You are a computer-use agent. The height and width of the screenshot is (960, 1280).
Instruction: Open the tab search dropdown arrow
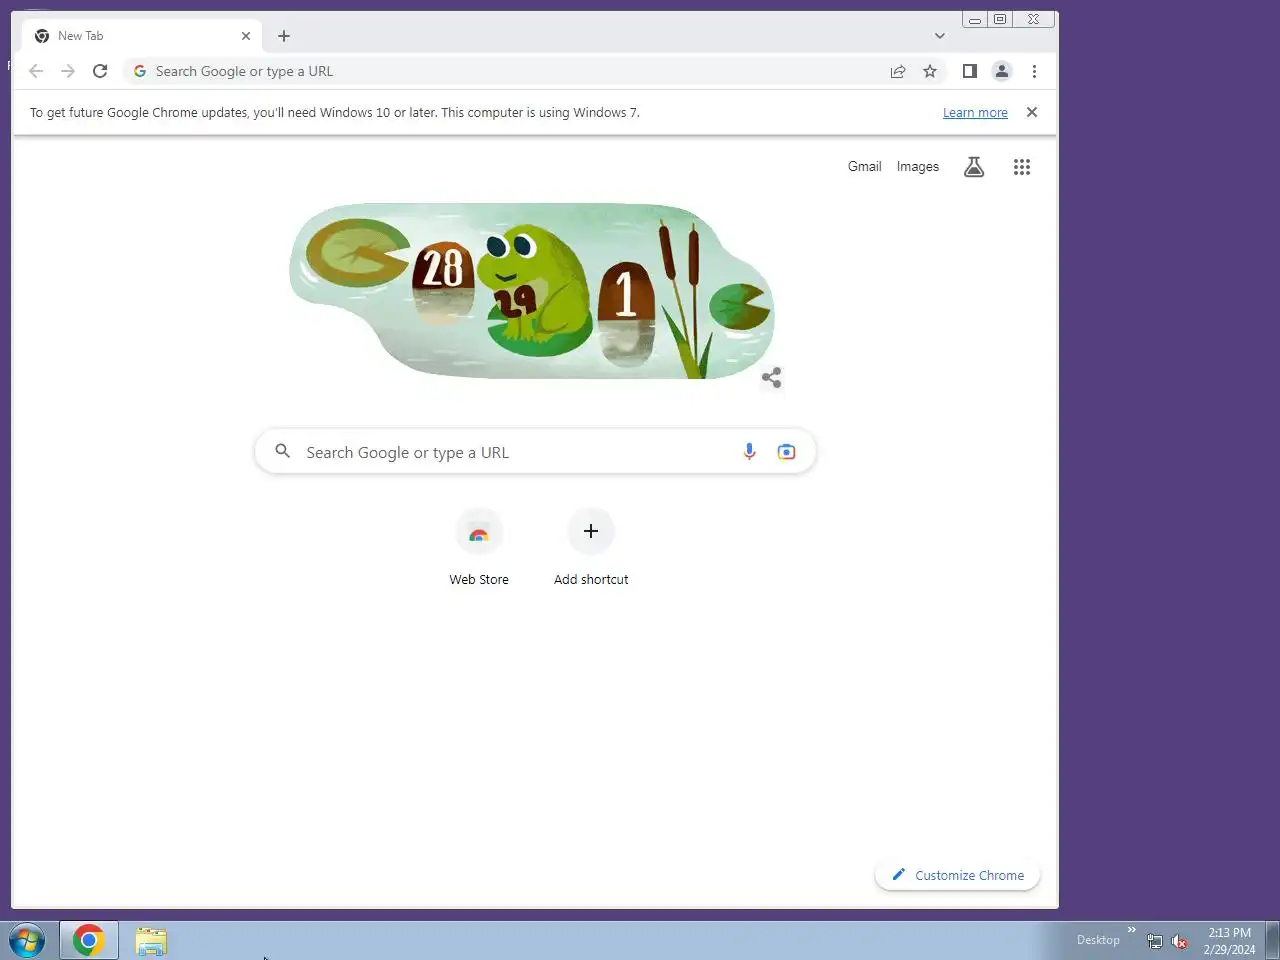940,36
